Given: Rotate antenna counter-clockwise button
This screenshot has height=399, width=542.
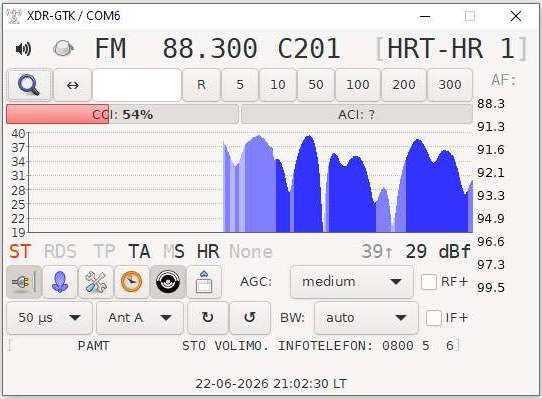Looking at the screenshot, I should 250,318.
